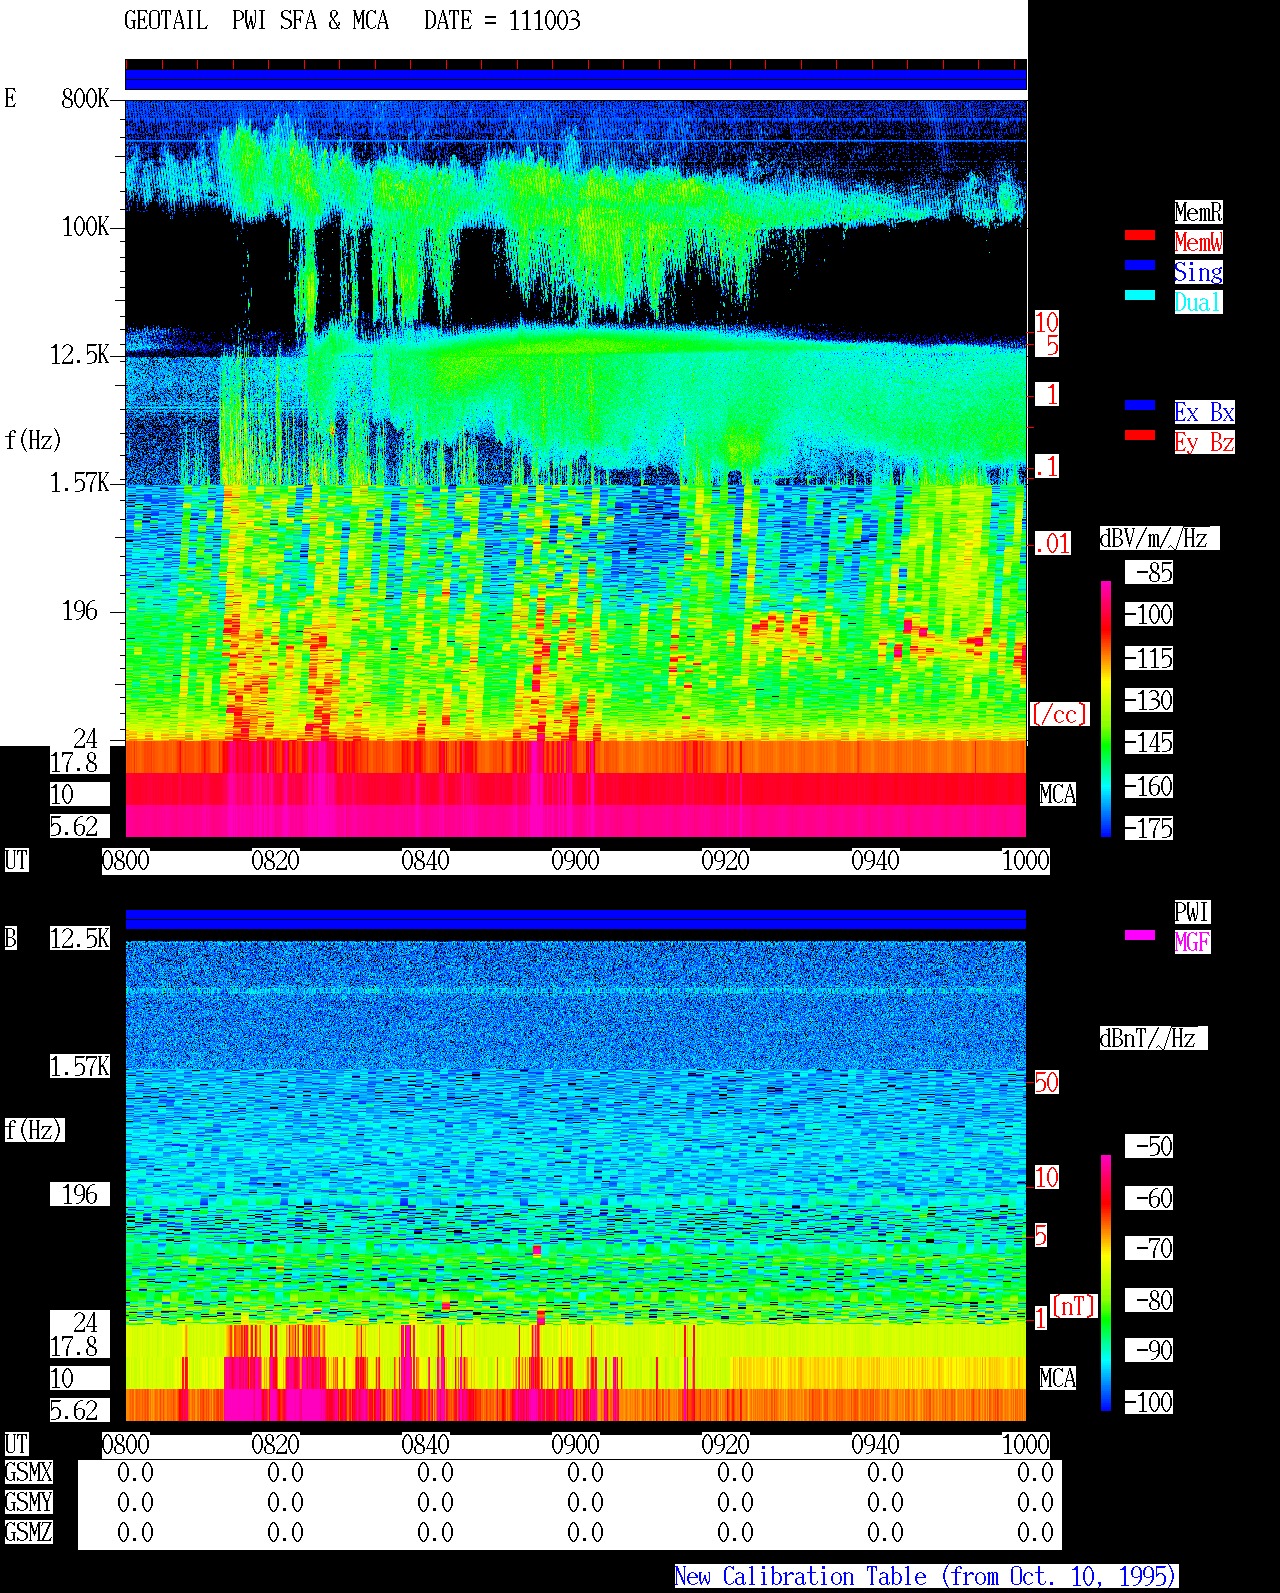Click the MemR legend label
1280x1593 pixels.
pos(1198,212)
